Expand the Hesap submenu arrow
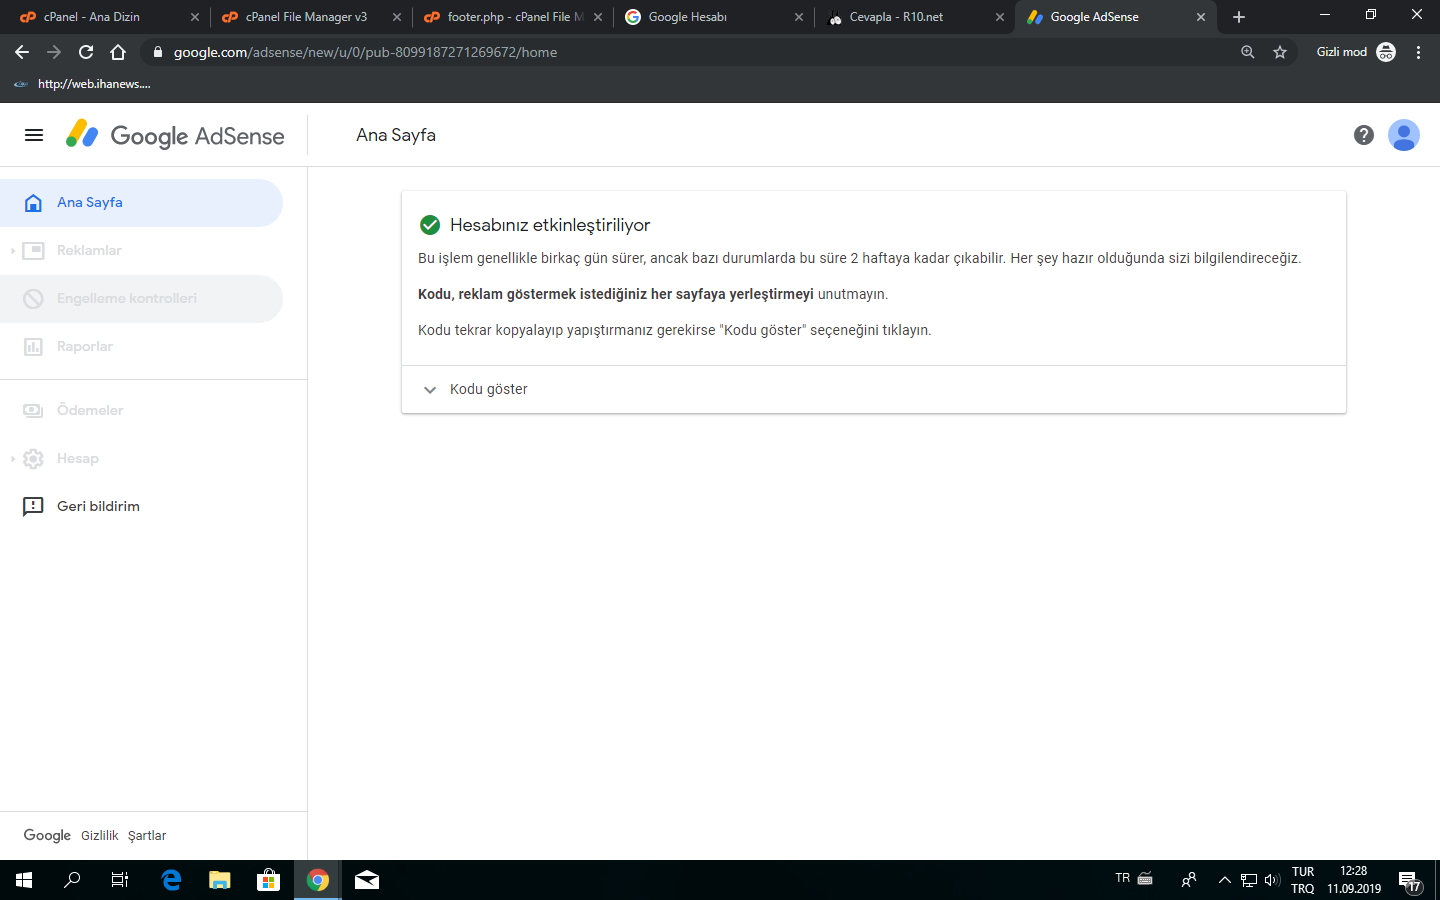1440x900 pixels. (x=12, y=459)
